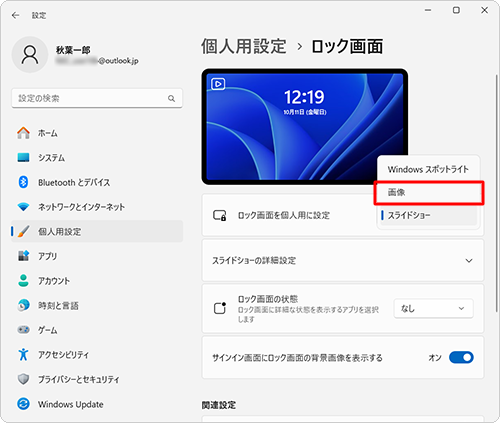Open ホーム settings page
Image resolution: width=500 pixels, height=423 pixels.
coord(97,133)
